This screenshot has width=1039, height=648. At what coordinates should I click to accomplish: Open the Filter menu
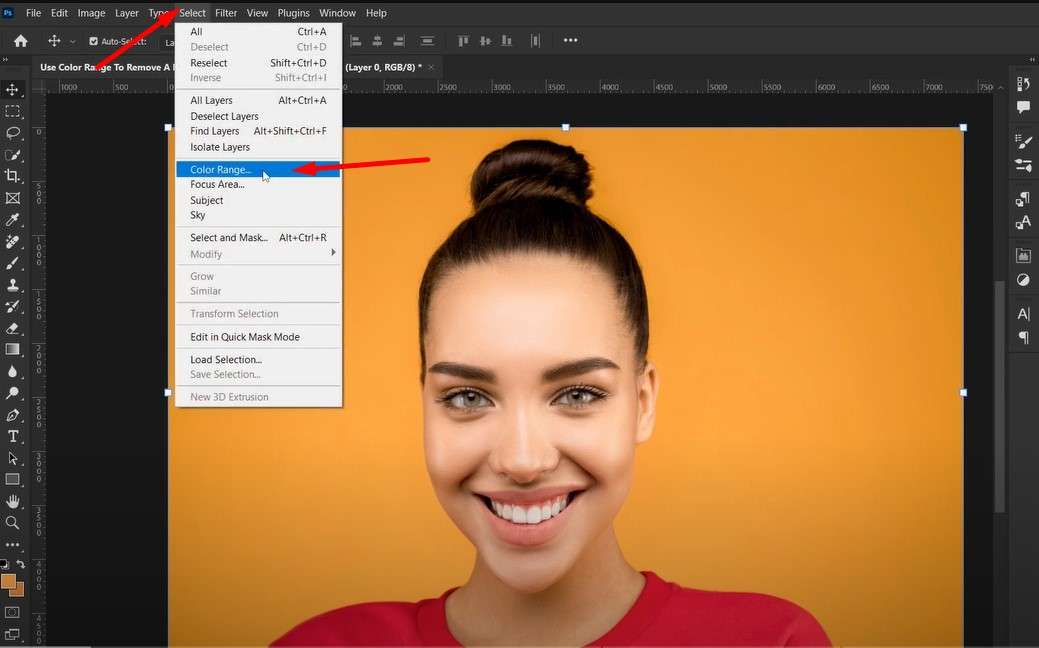[226, 13]
